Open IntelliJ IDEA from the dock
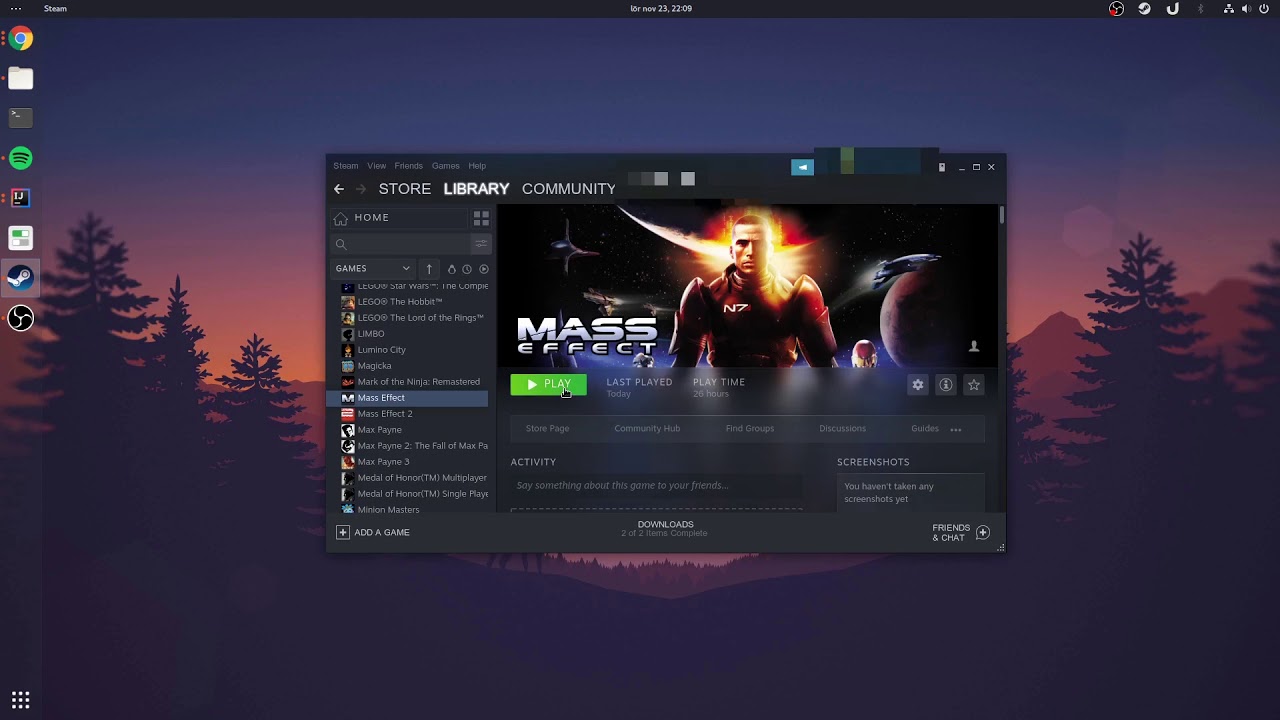 tap(20, 198)
